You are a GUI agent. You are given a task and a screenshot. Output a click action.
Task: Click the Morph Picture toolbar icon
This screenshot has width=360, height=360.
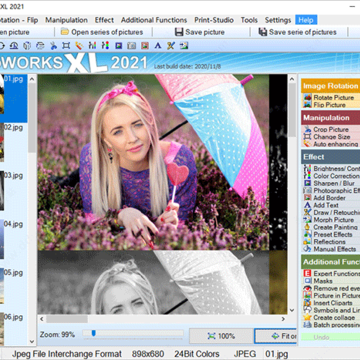[x=184, y=45]
